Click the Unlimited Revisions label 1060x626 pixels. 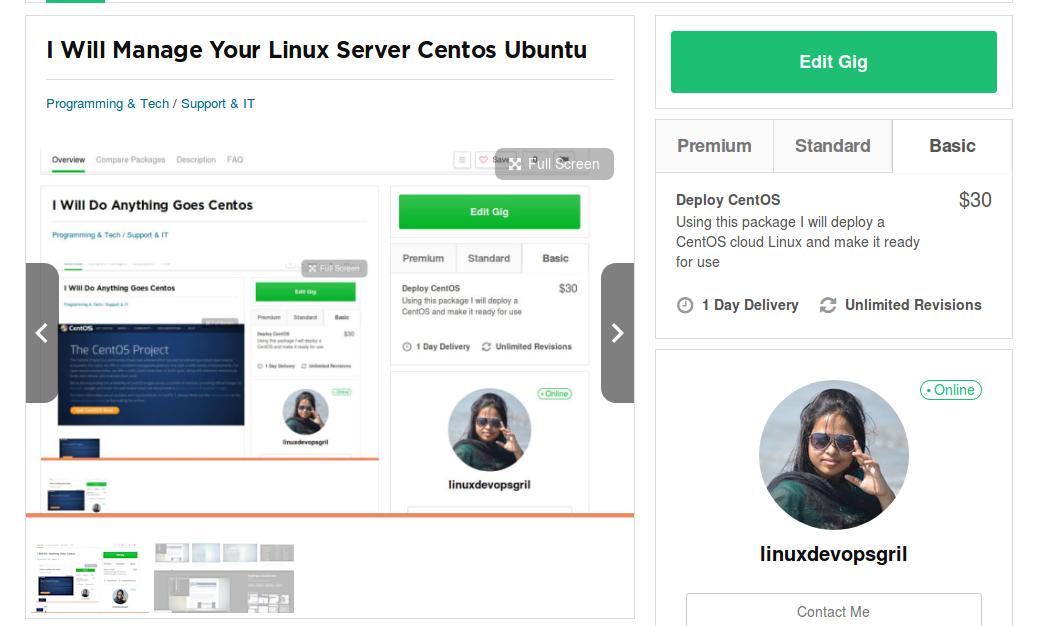click(913, 305)
